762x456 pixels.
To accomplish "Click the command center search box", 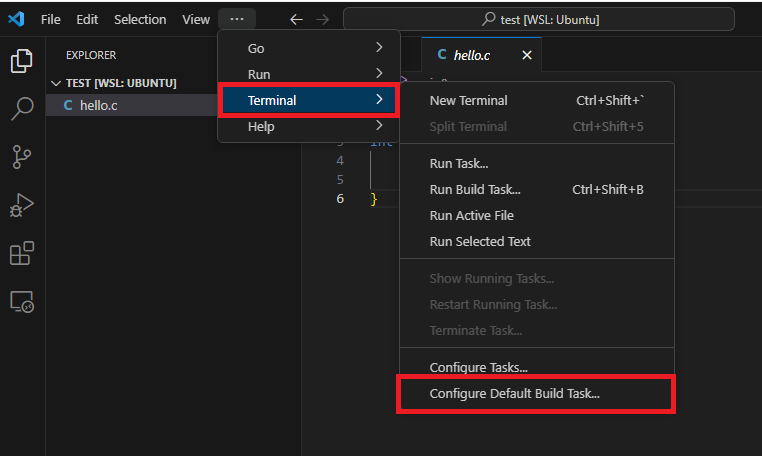I will [x=538, y=19].
